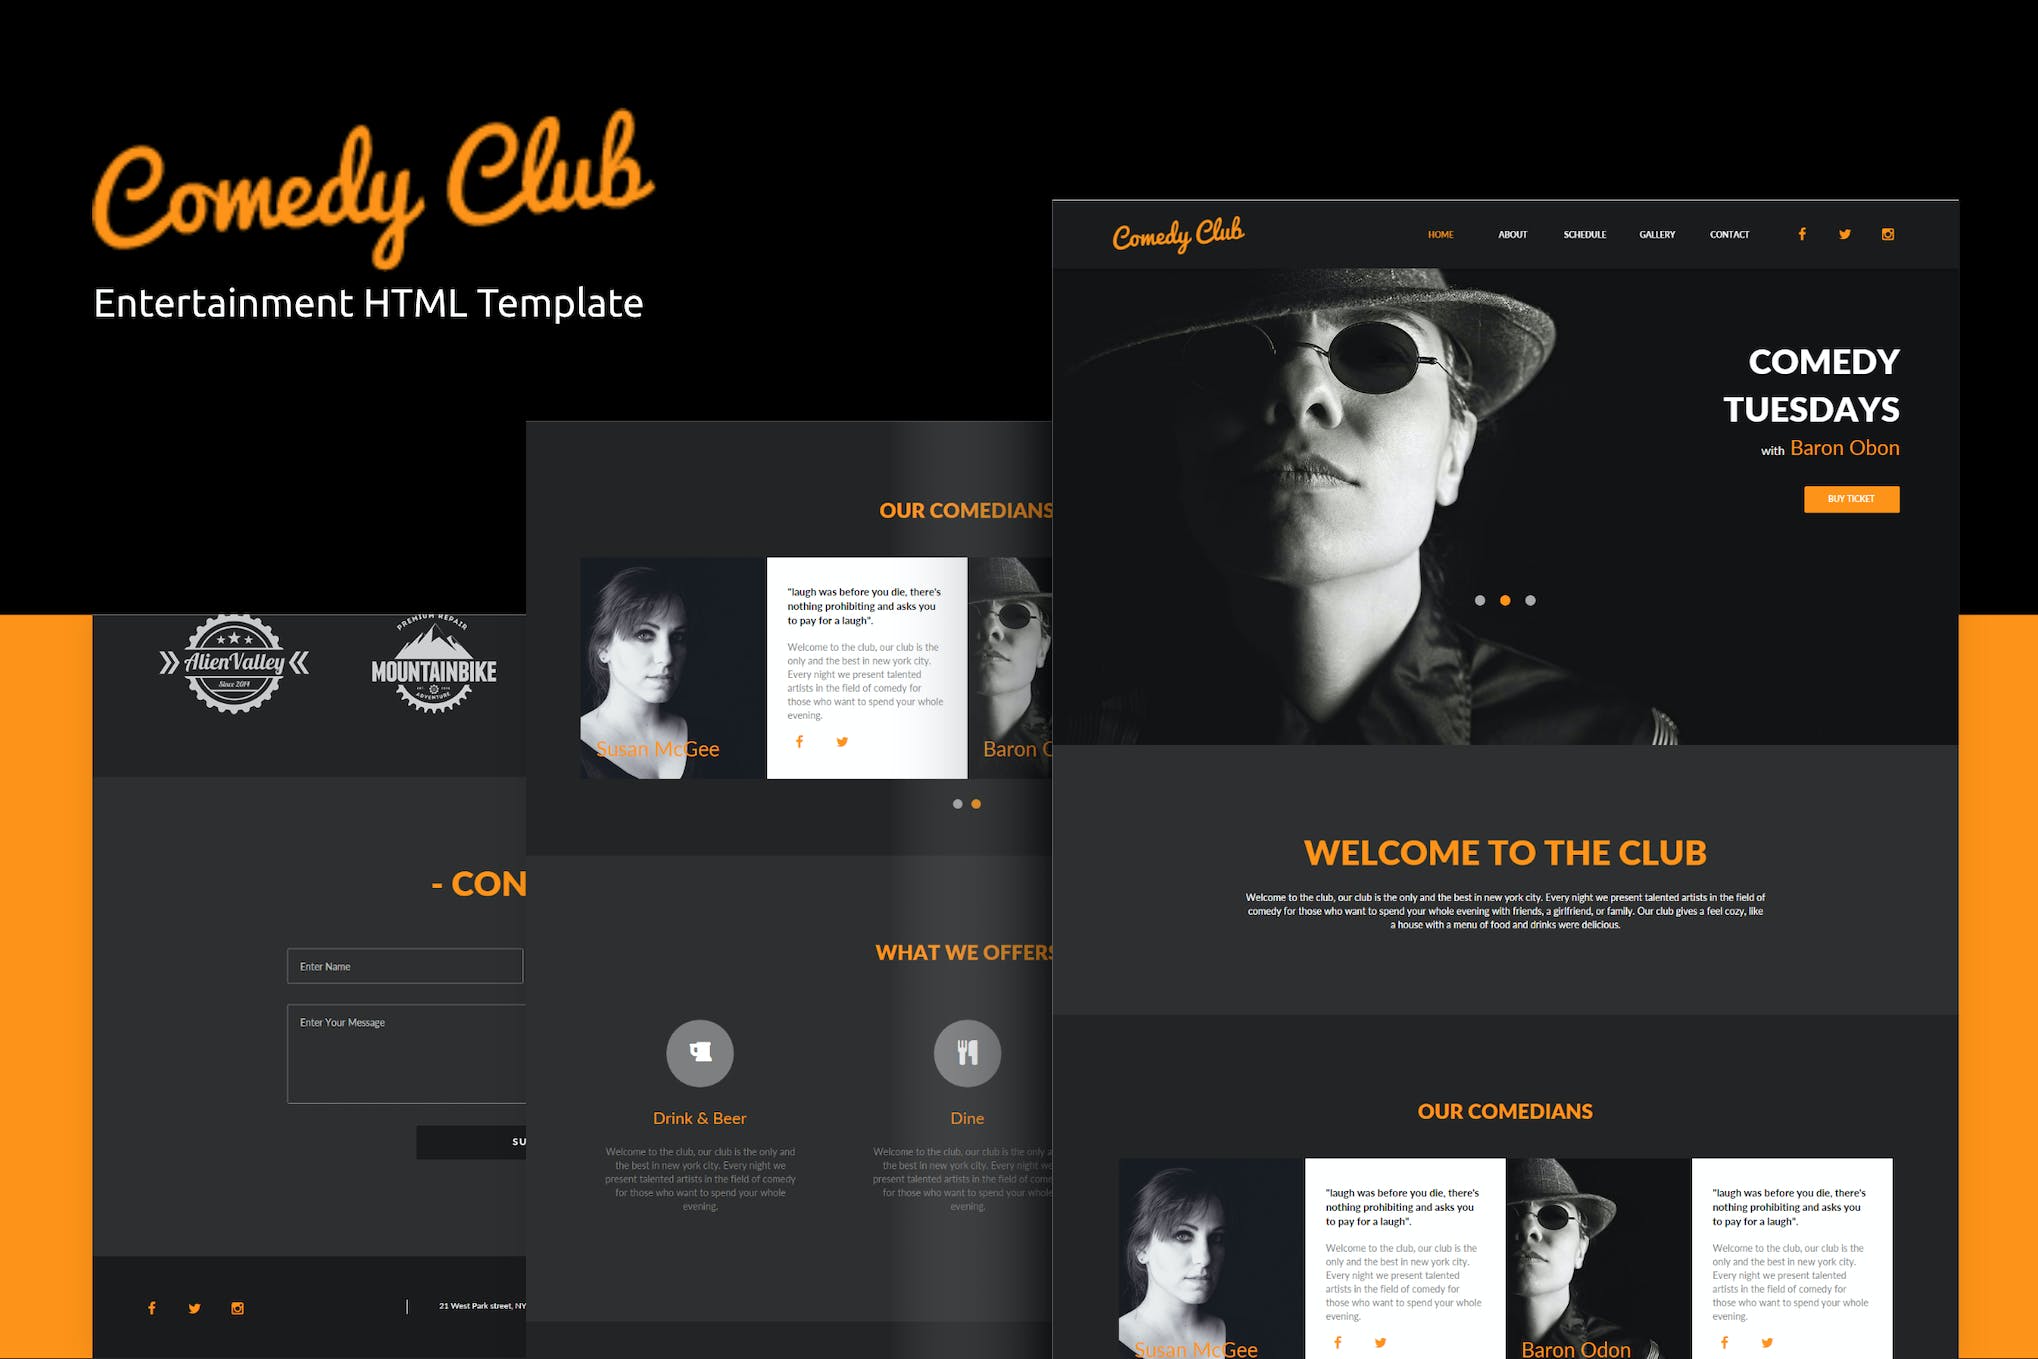Click the Twitter icon on Susan McGee card

(842, 743)
